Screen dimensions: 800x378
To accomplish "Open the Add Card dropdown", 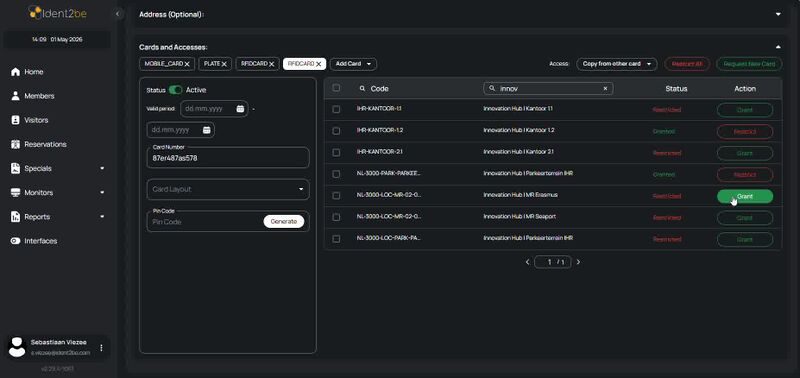I will [x=354, y=64].
